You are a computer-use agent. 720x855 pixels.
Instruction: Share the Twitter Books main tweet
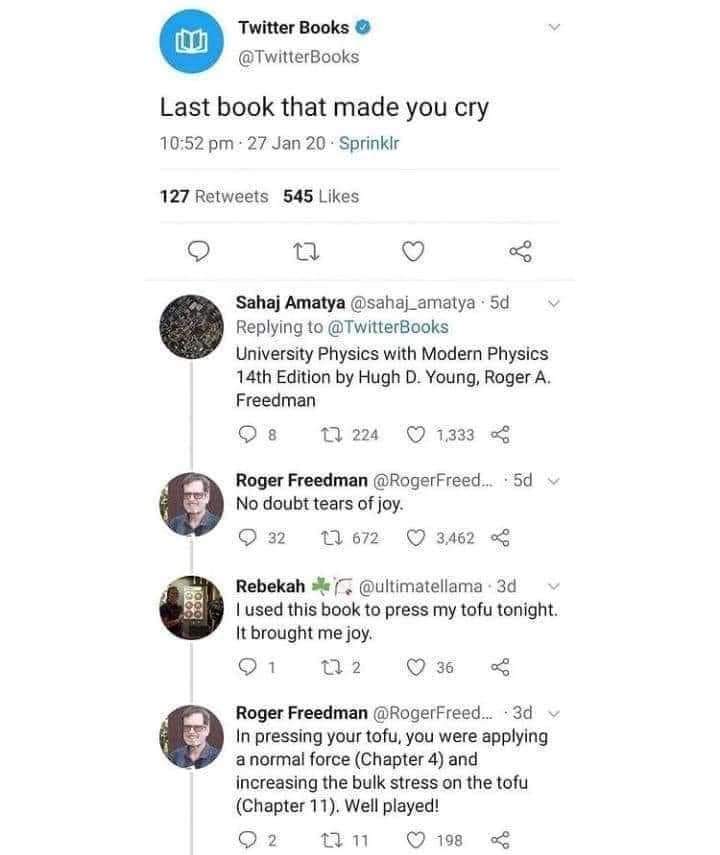[520, 252]
